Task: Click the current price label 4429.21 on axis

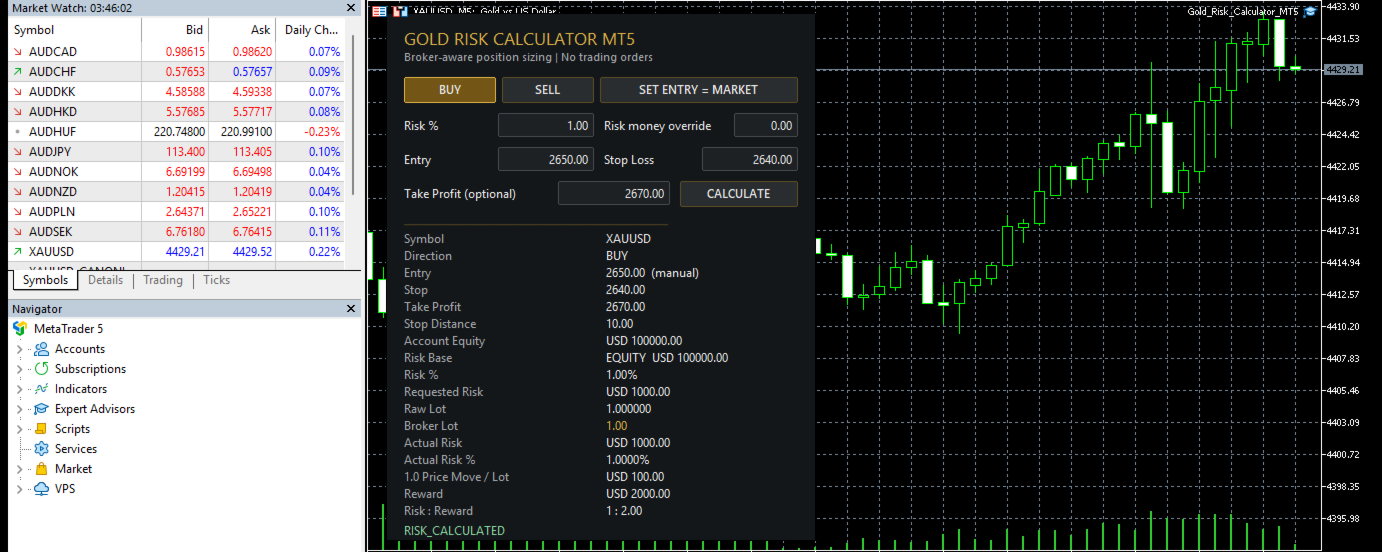Action: click(1342, 70)
